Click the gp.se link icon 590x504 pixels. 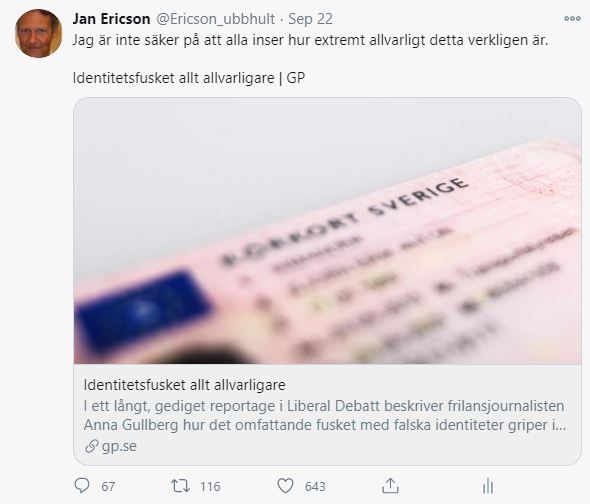pos(91,446)
